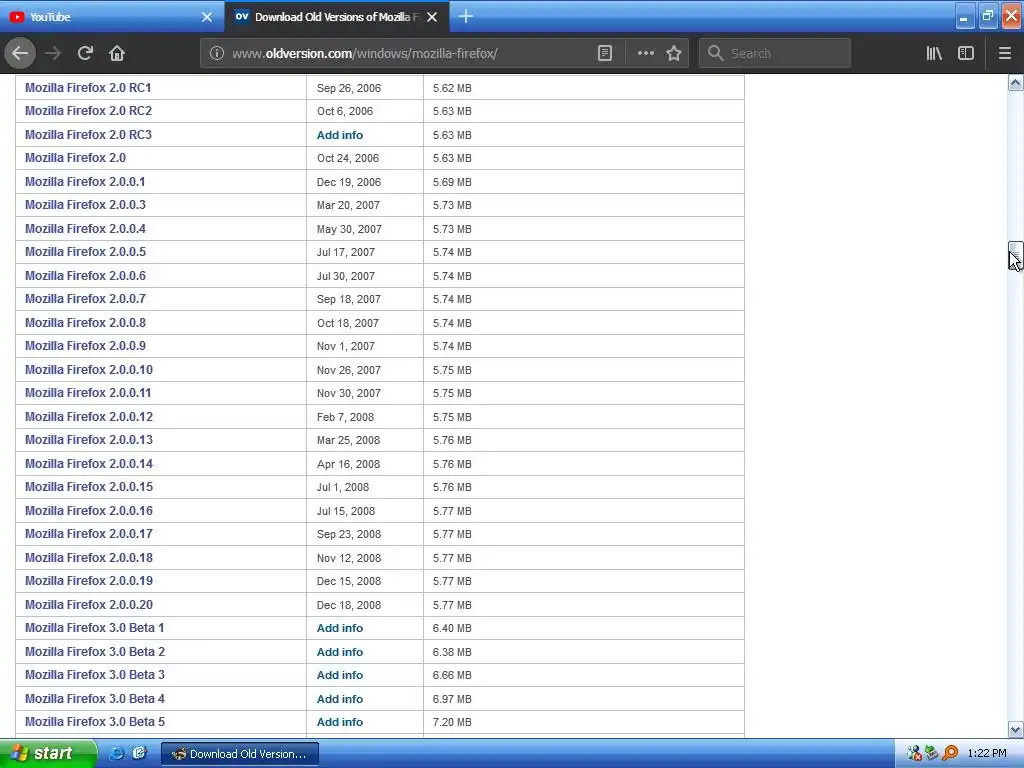Click the taskbar clock showing 1:22 PM
The image size is (1024, 768).
pyautogui.click(x=987, y=753)
